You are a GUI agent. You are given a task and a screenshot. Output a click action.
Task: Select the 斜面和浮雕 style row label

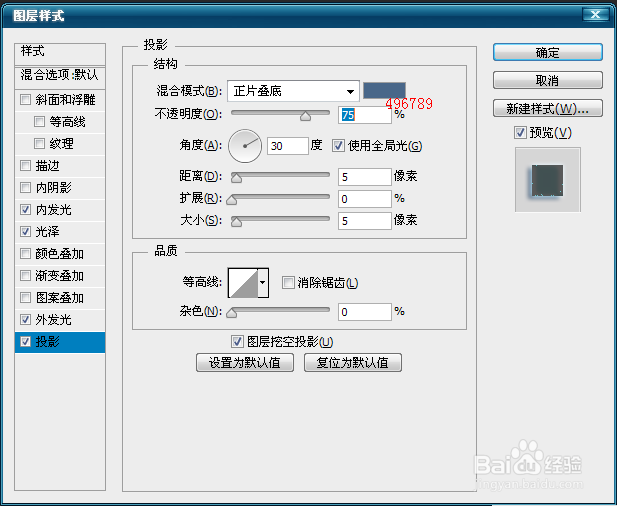[x=65, y=100]
